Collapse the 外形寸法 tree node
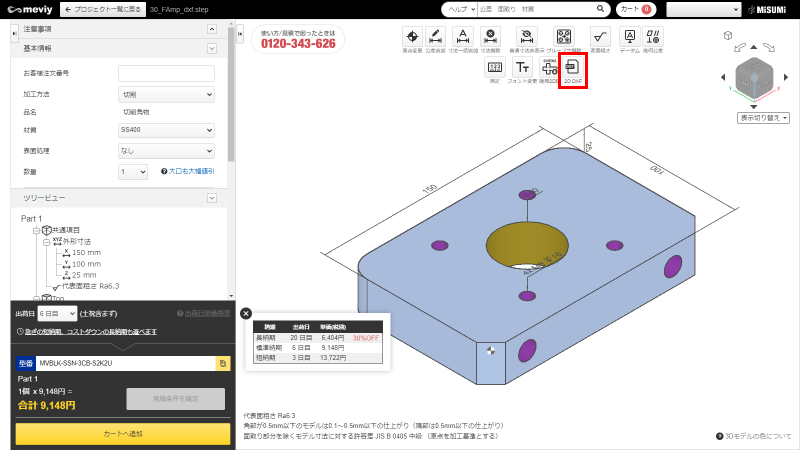 click(x=46, y=242)
